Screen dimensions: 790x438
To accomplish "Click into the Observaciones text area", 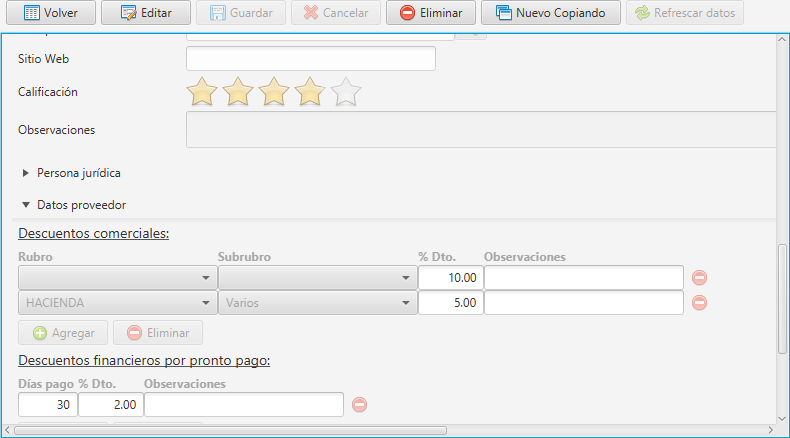I will [x=481, y=130].
